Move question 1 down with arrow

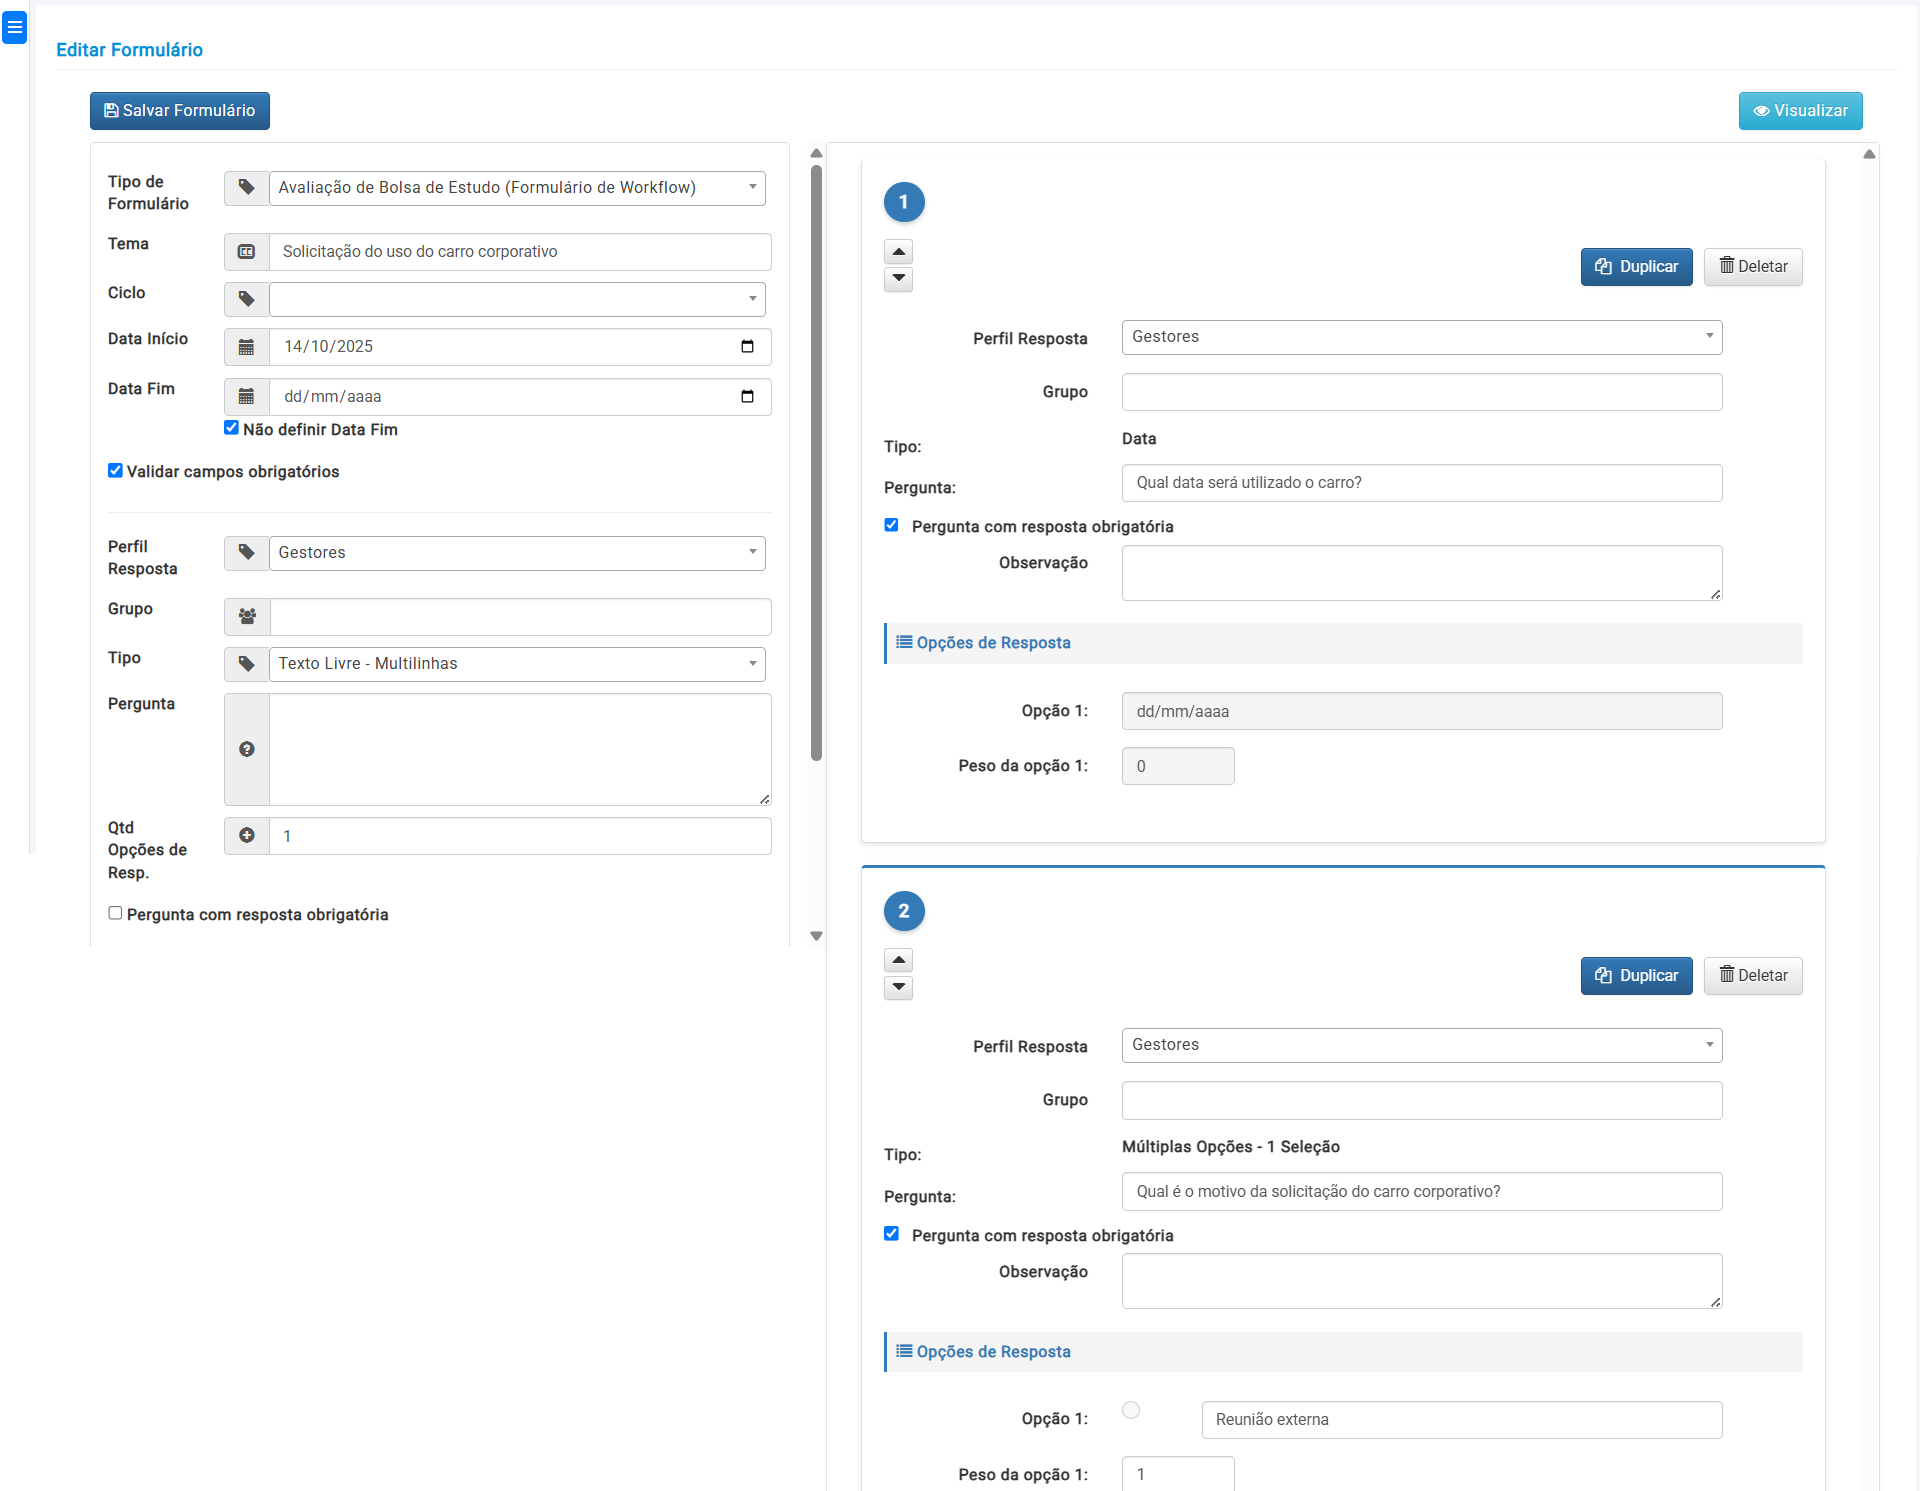[x=898, y=279]
